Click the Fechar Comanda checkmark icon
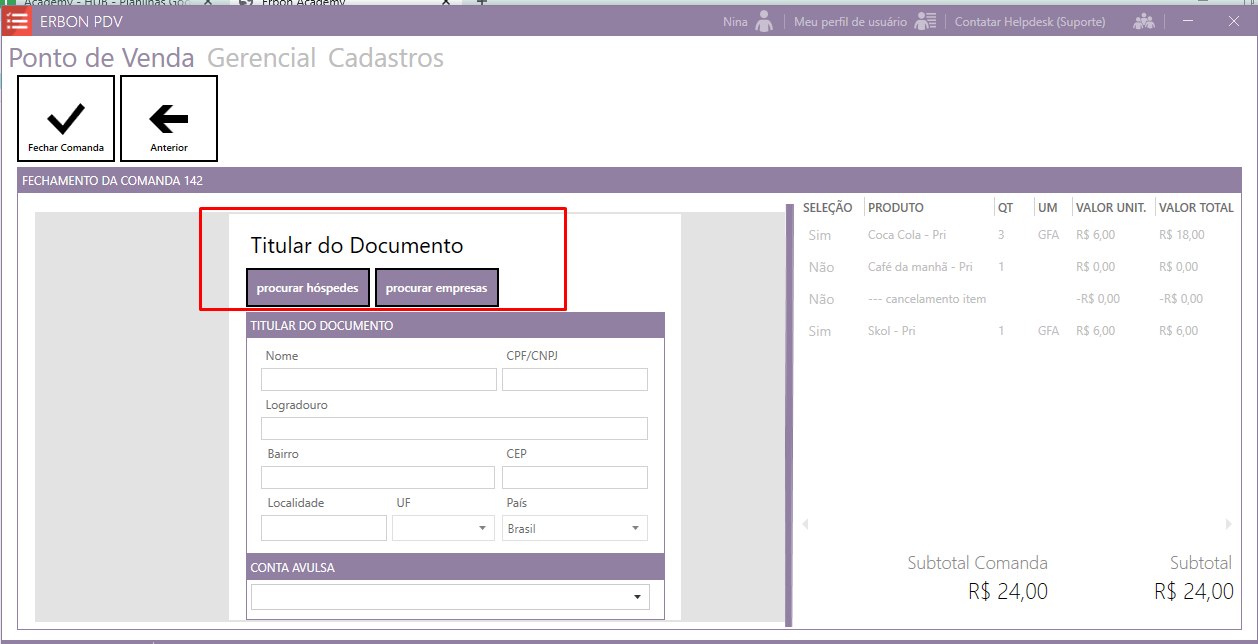This screenshot has width=1258, height=644. [66, 119]
